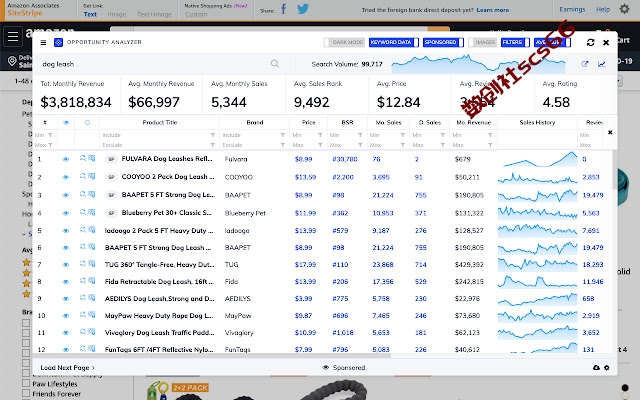The height and width of the screenshot is (400, 640).
Task: Sort by the Product Title column header
Action: coord(160,122)
